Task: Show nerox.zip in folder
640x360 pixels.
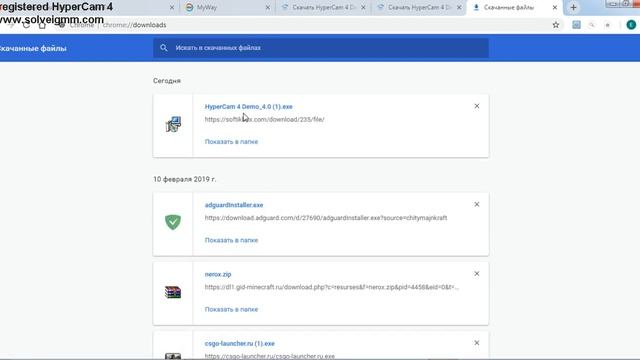Action: pos(231,309)
